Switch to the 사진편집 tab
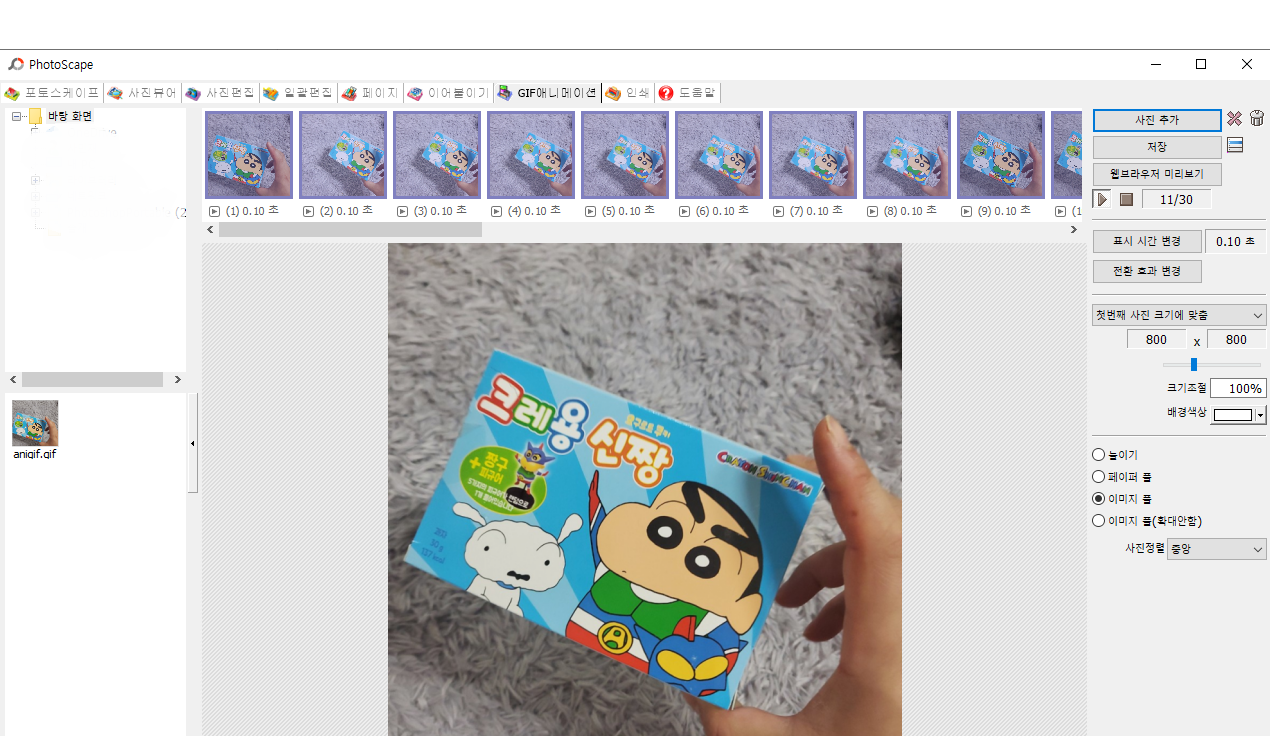 click(220, 93)
